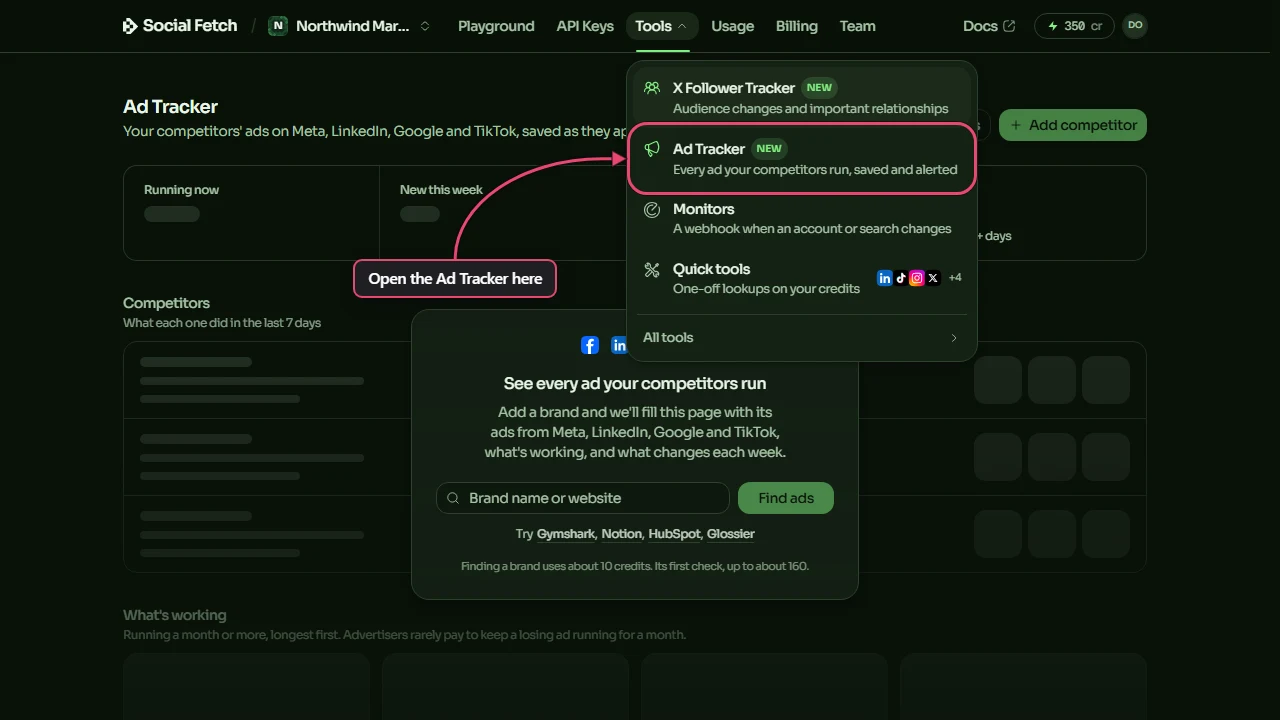
Task: Click the +4 more tools indicator
Action: coord(955,278)
